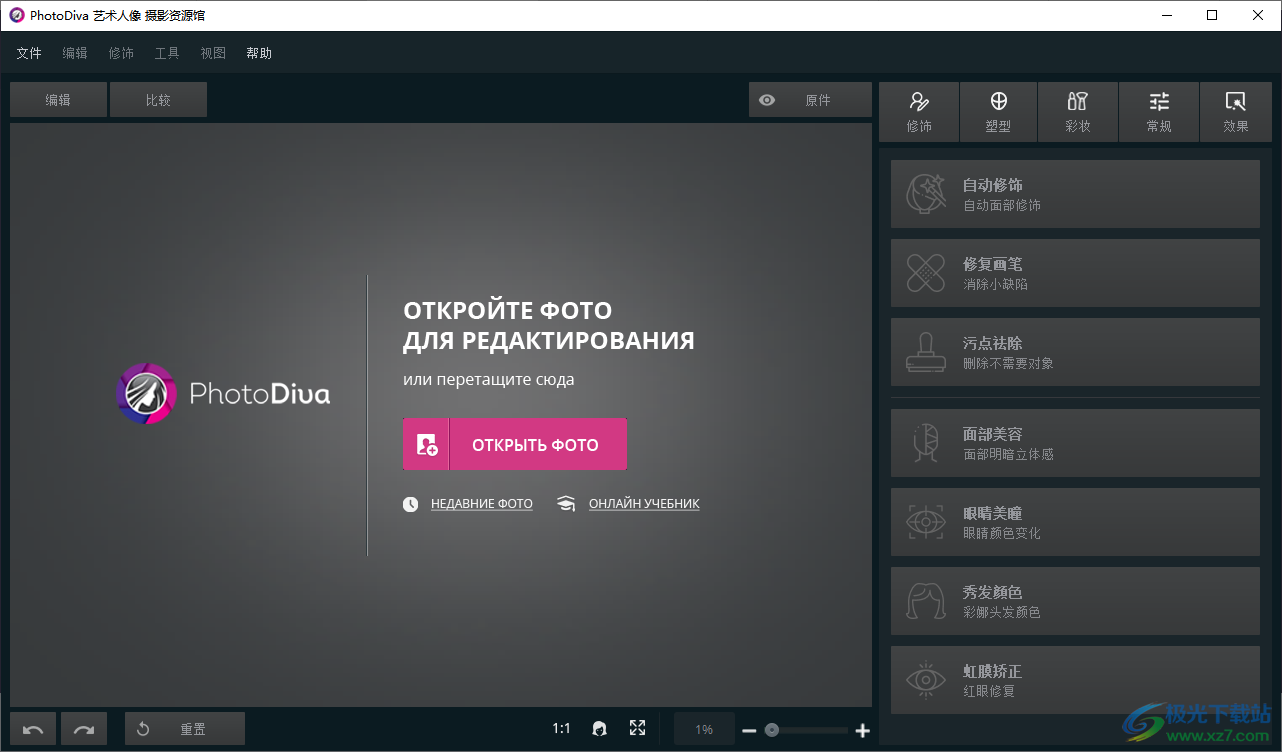Screen dimensions: 1282x752
Task: Open the 编辑 menu in menu bar
Action: tap(75, 53)
